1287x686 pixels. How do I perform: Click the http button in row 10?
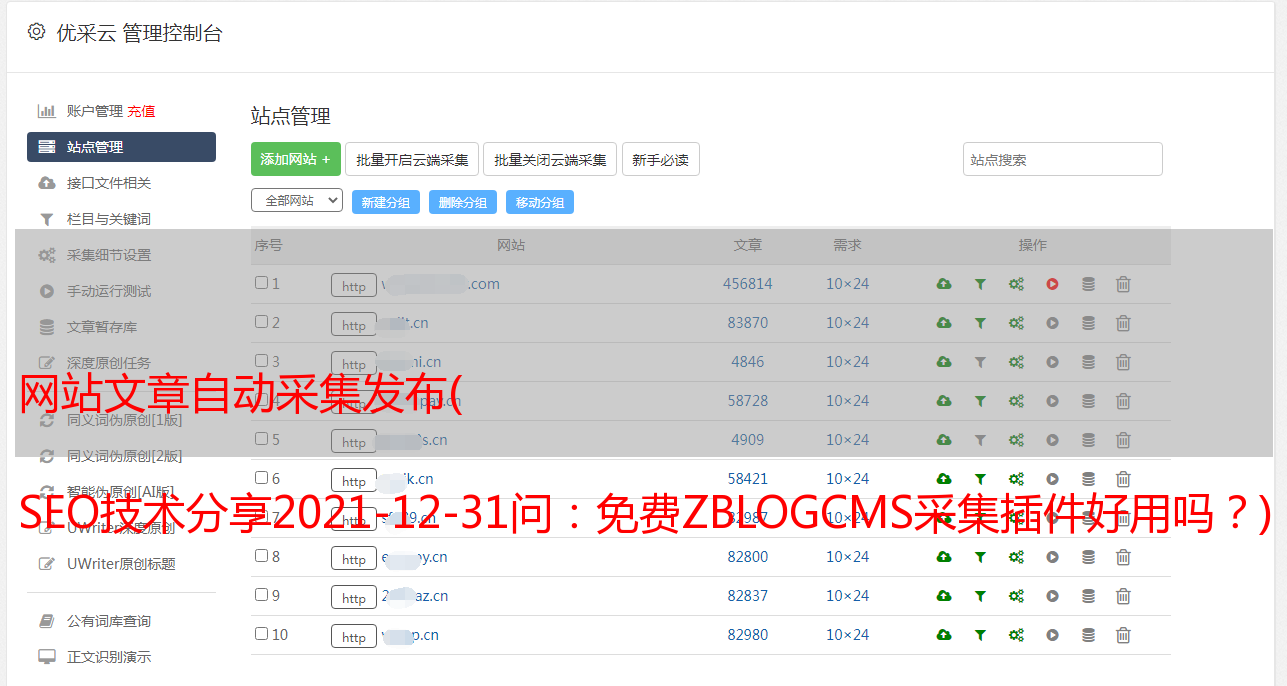coord(354,636)
